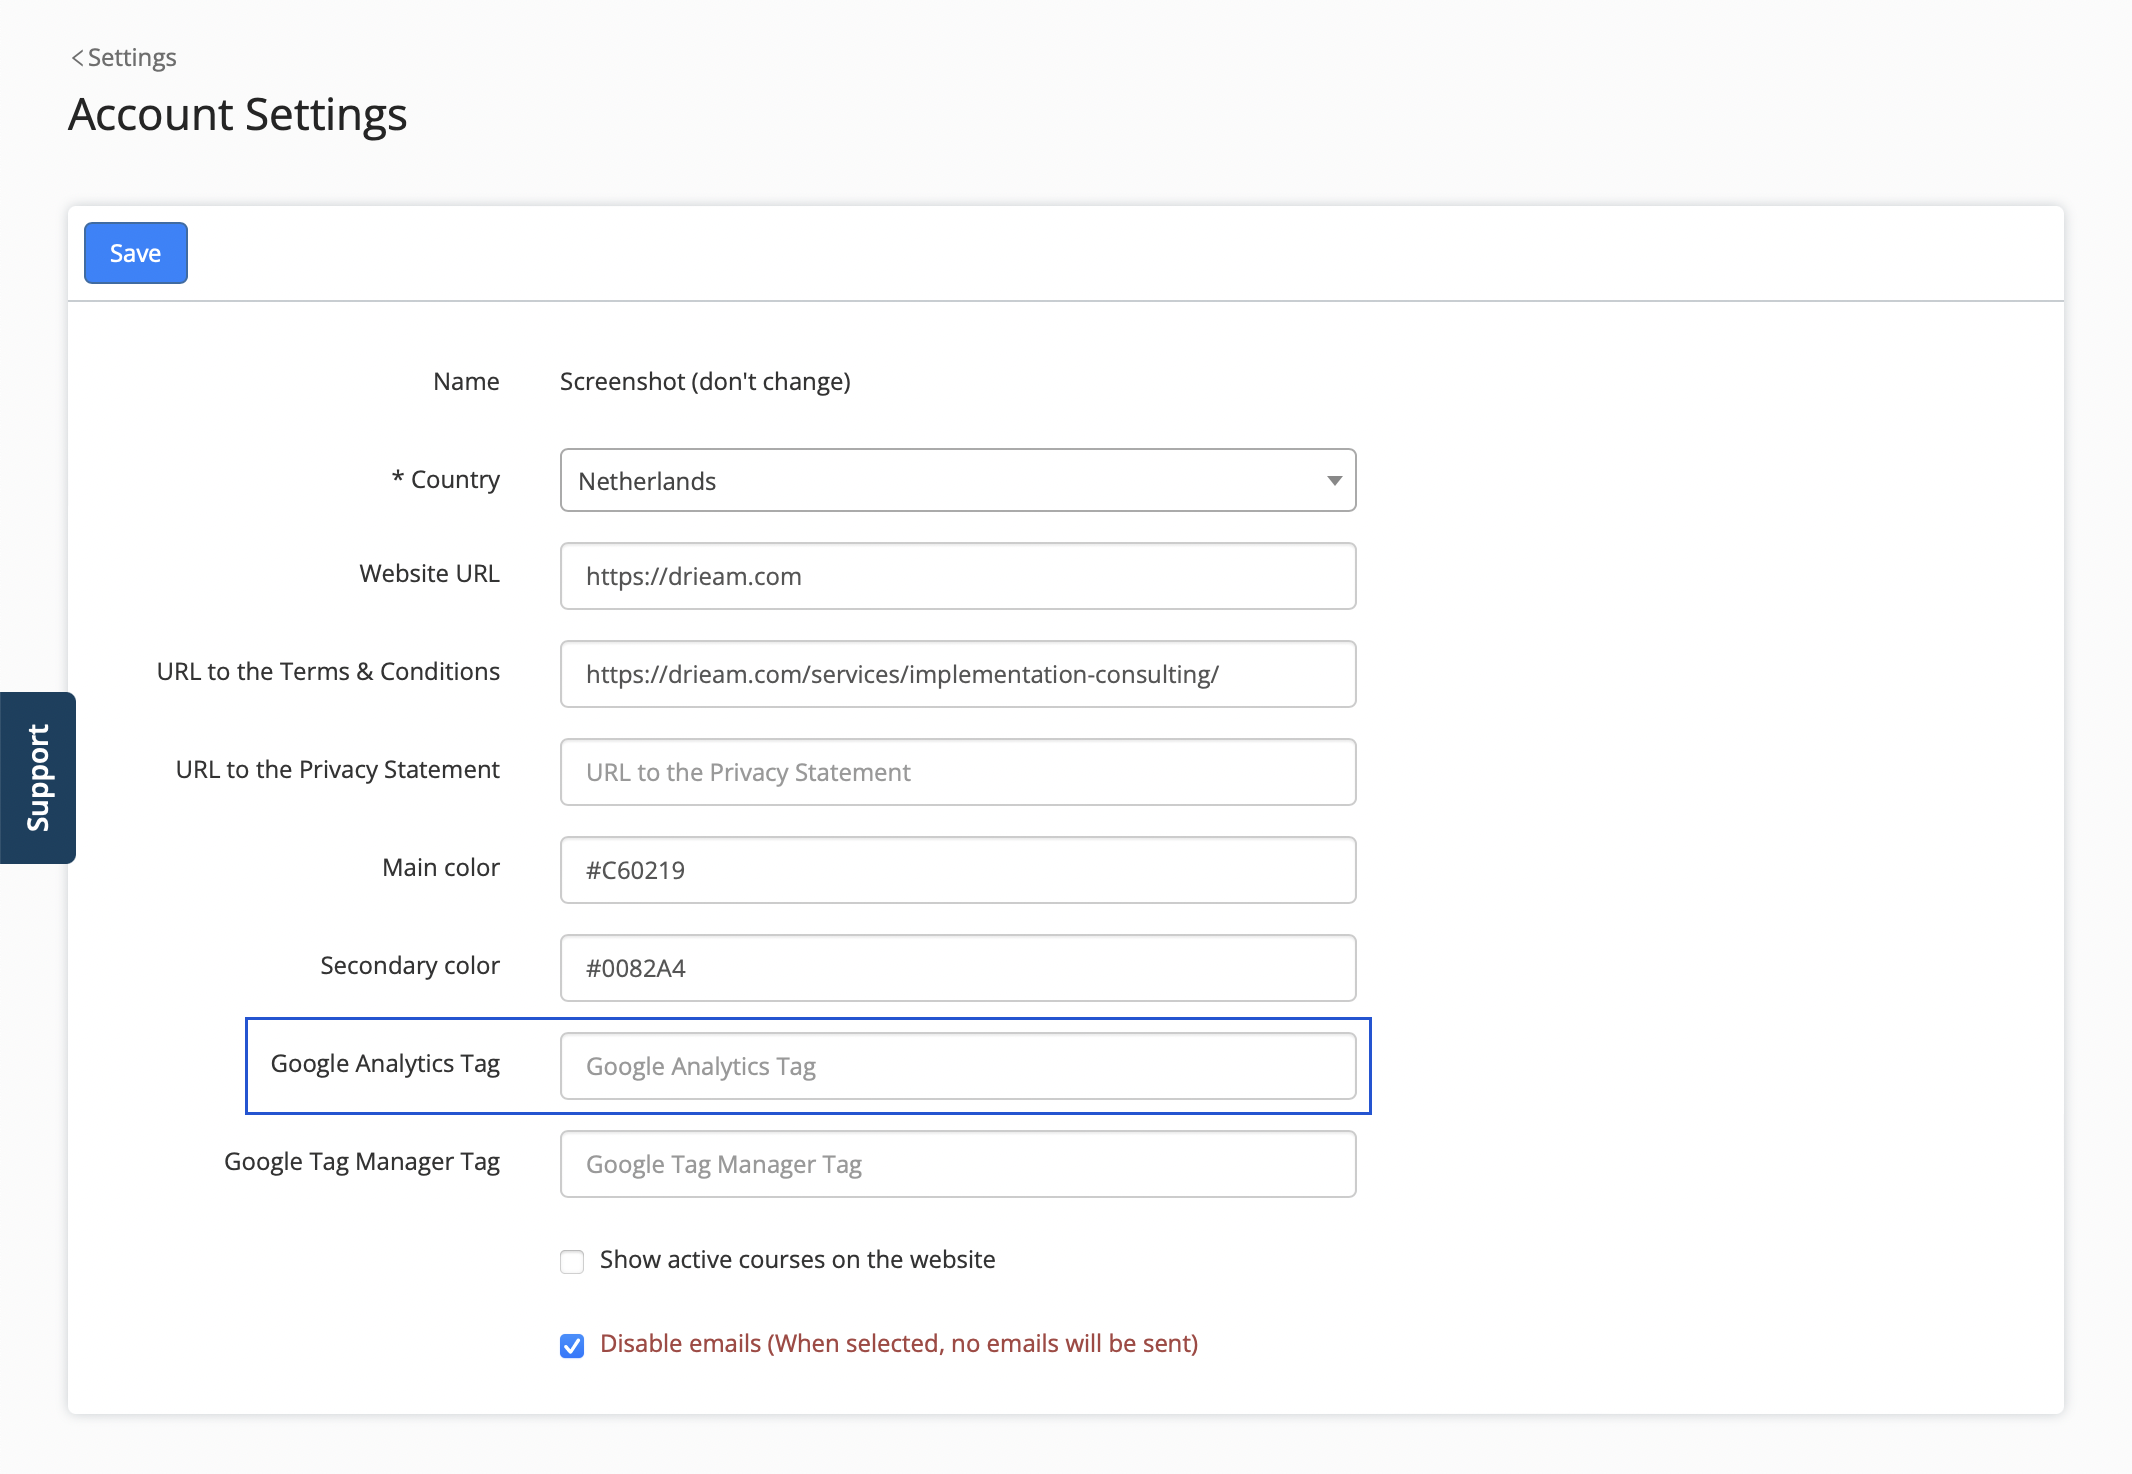
Task: Click the URL to the Privacy Statement label
Action: click(338, 769)
